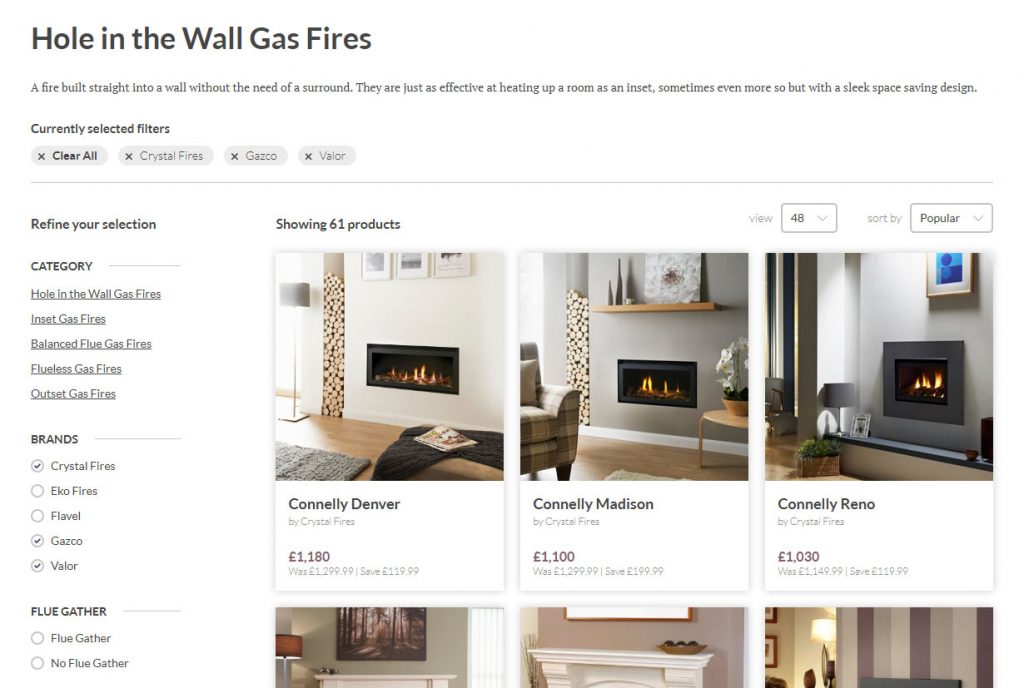
Task: Open the sort by Popular dropdown
Action: [951, 218]
